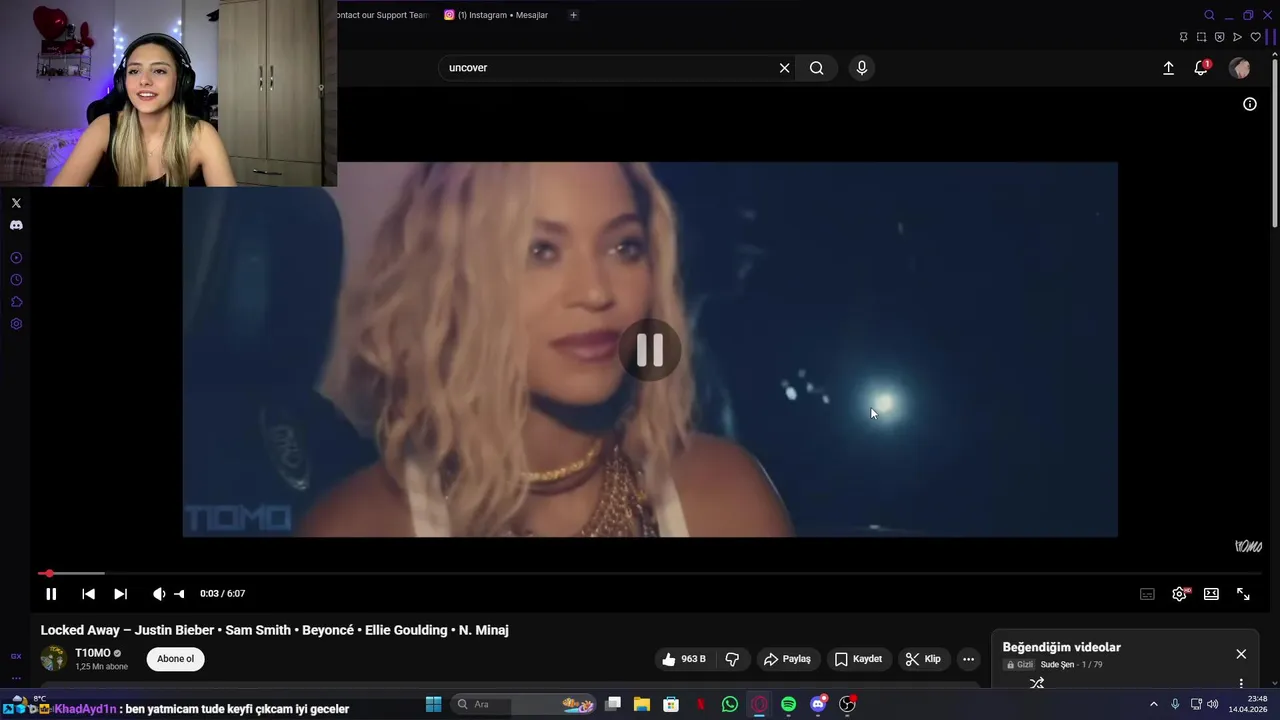Start voice search with the microphone
Image resolution: width=1280 pixels, height=720 pixels.
pos(862,68)
